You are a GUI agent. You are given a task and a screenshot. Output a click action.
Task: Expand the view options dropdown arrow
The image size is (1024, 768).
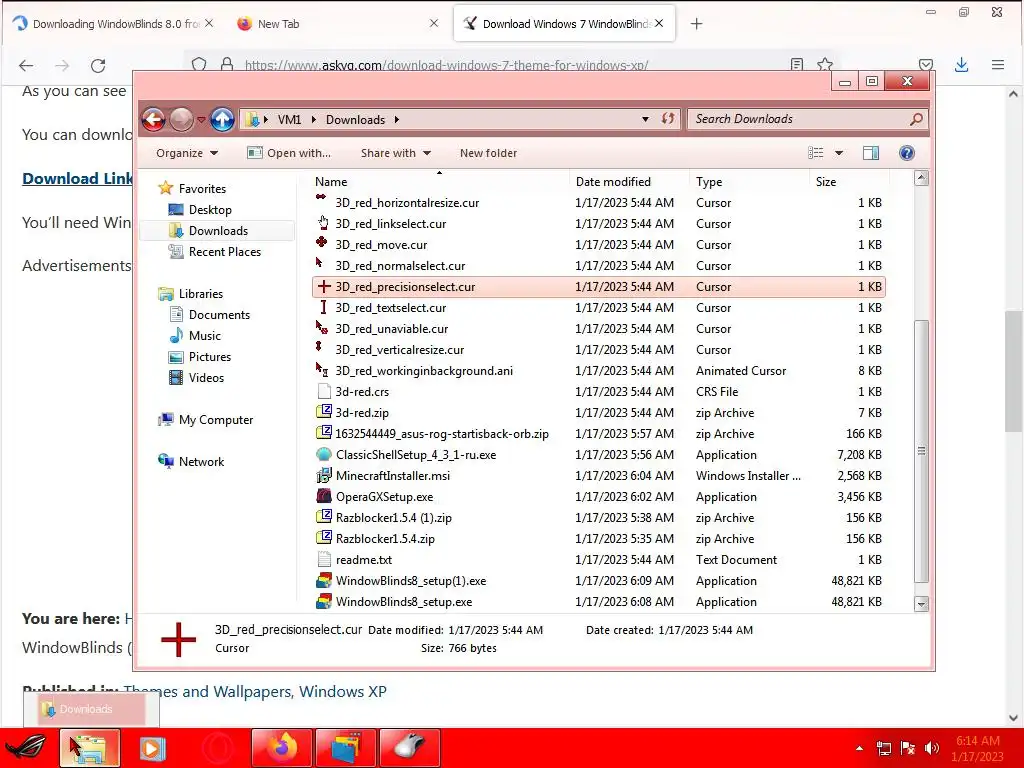click(x=839, y=153)
